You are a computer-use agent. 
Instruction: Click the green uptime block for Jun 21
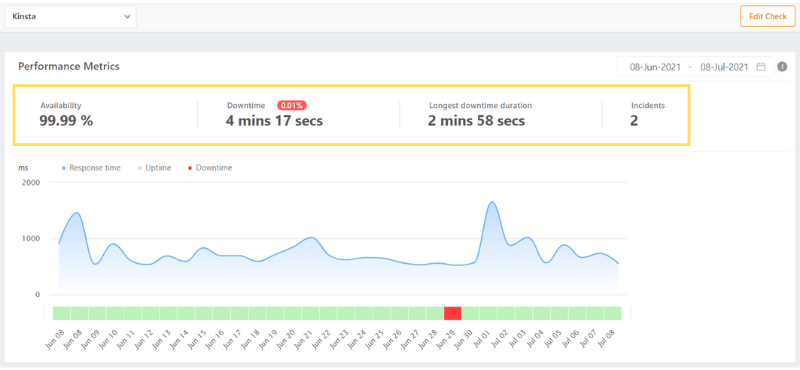click(x=310, y=313)
